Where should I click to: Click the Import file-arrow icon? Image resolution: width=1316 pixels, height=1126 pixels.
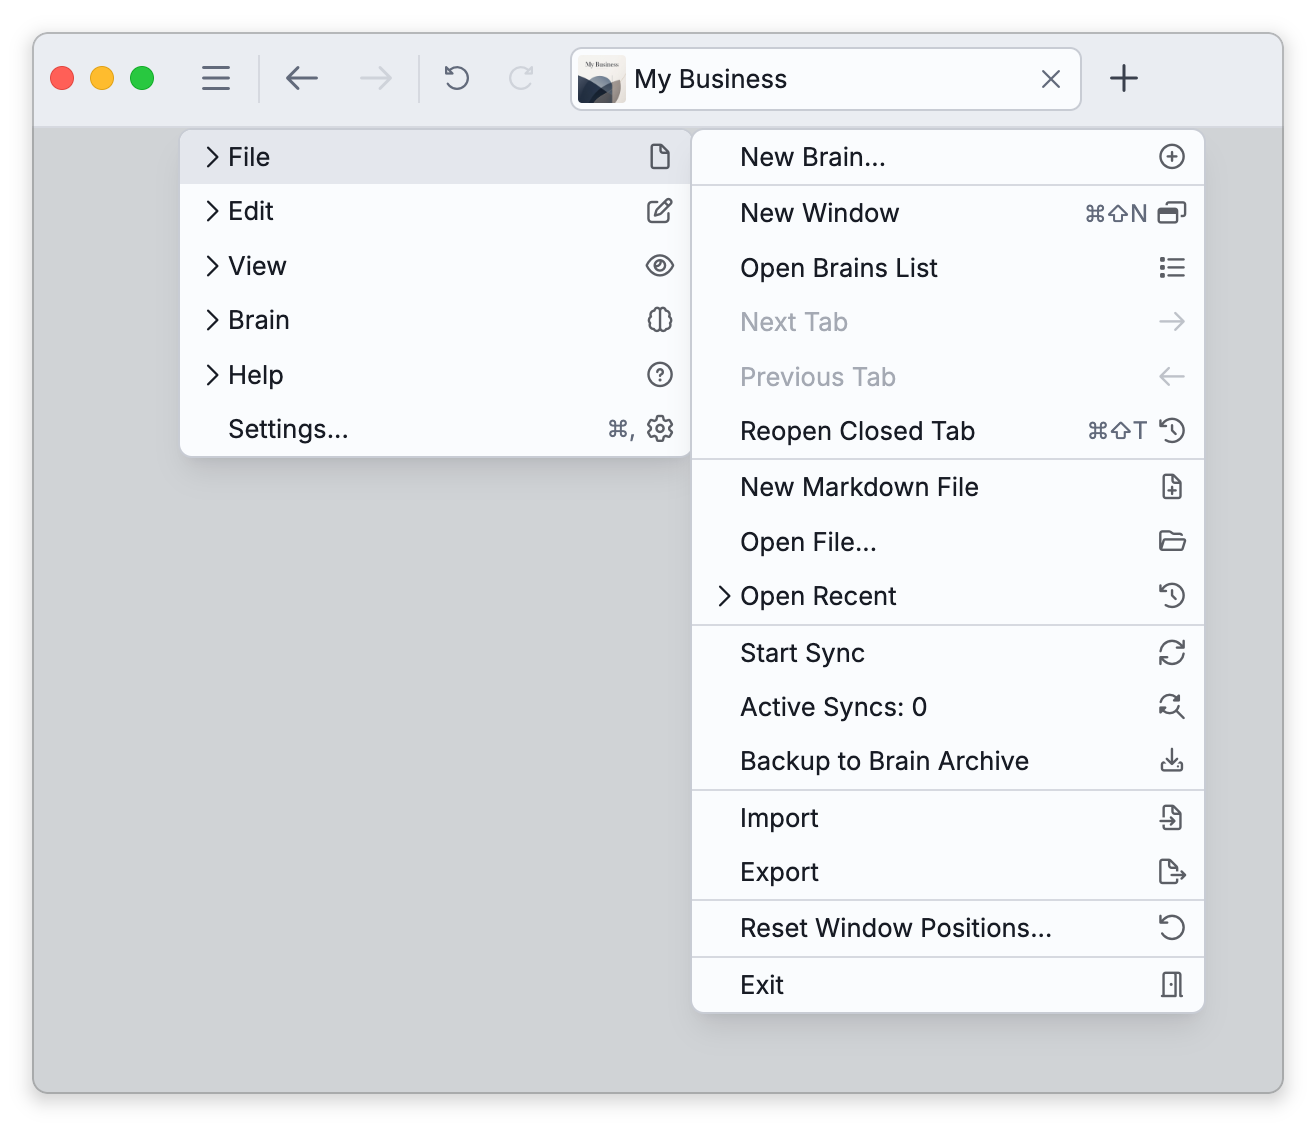coord(1171,817)
